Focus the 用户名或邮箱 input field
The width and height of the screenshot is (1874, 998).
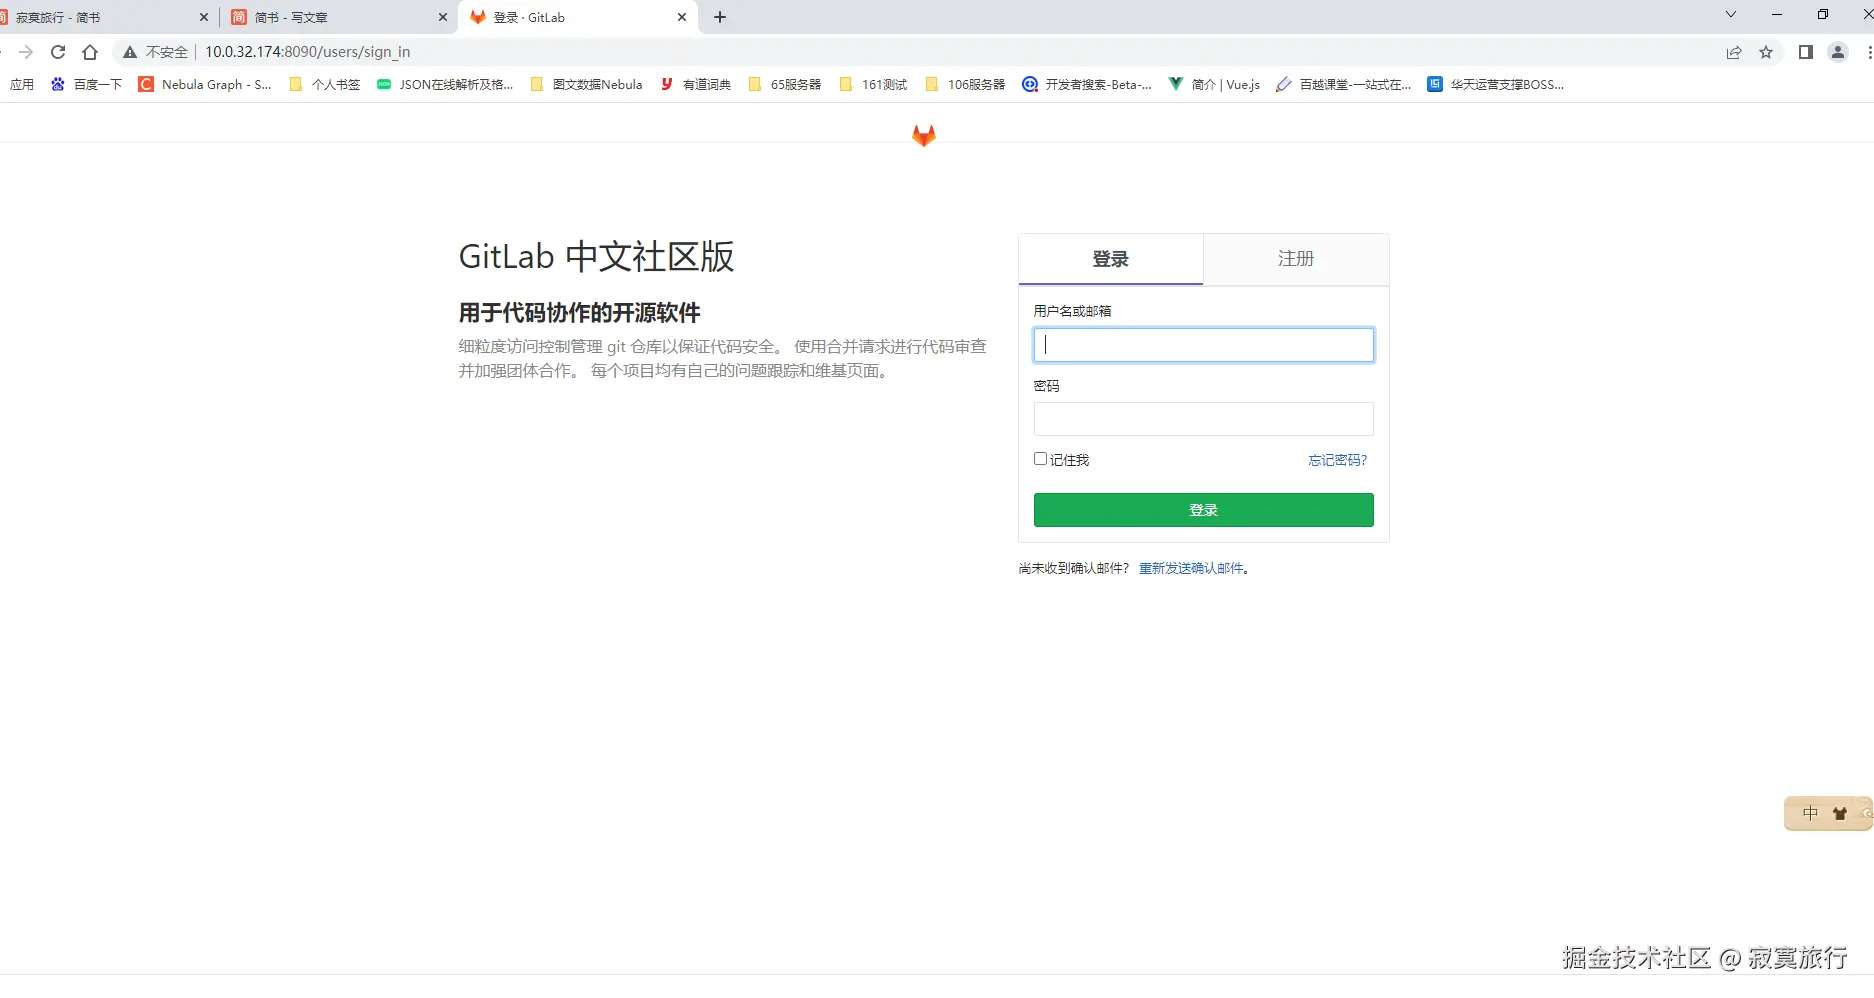[x=1203, y=345]
